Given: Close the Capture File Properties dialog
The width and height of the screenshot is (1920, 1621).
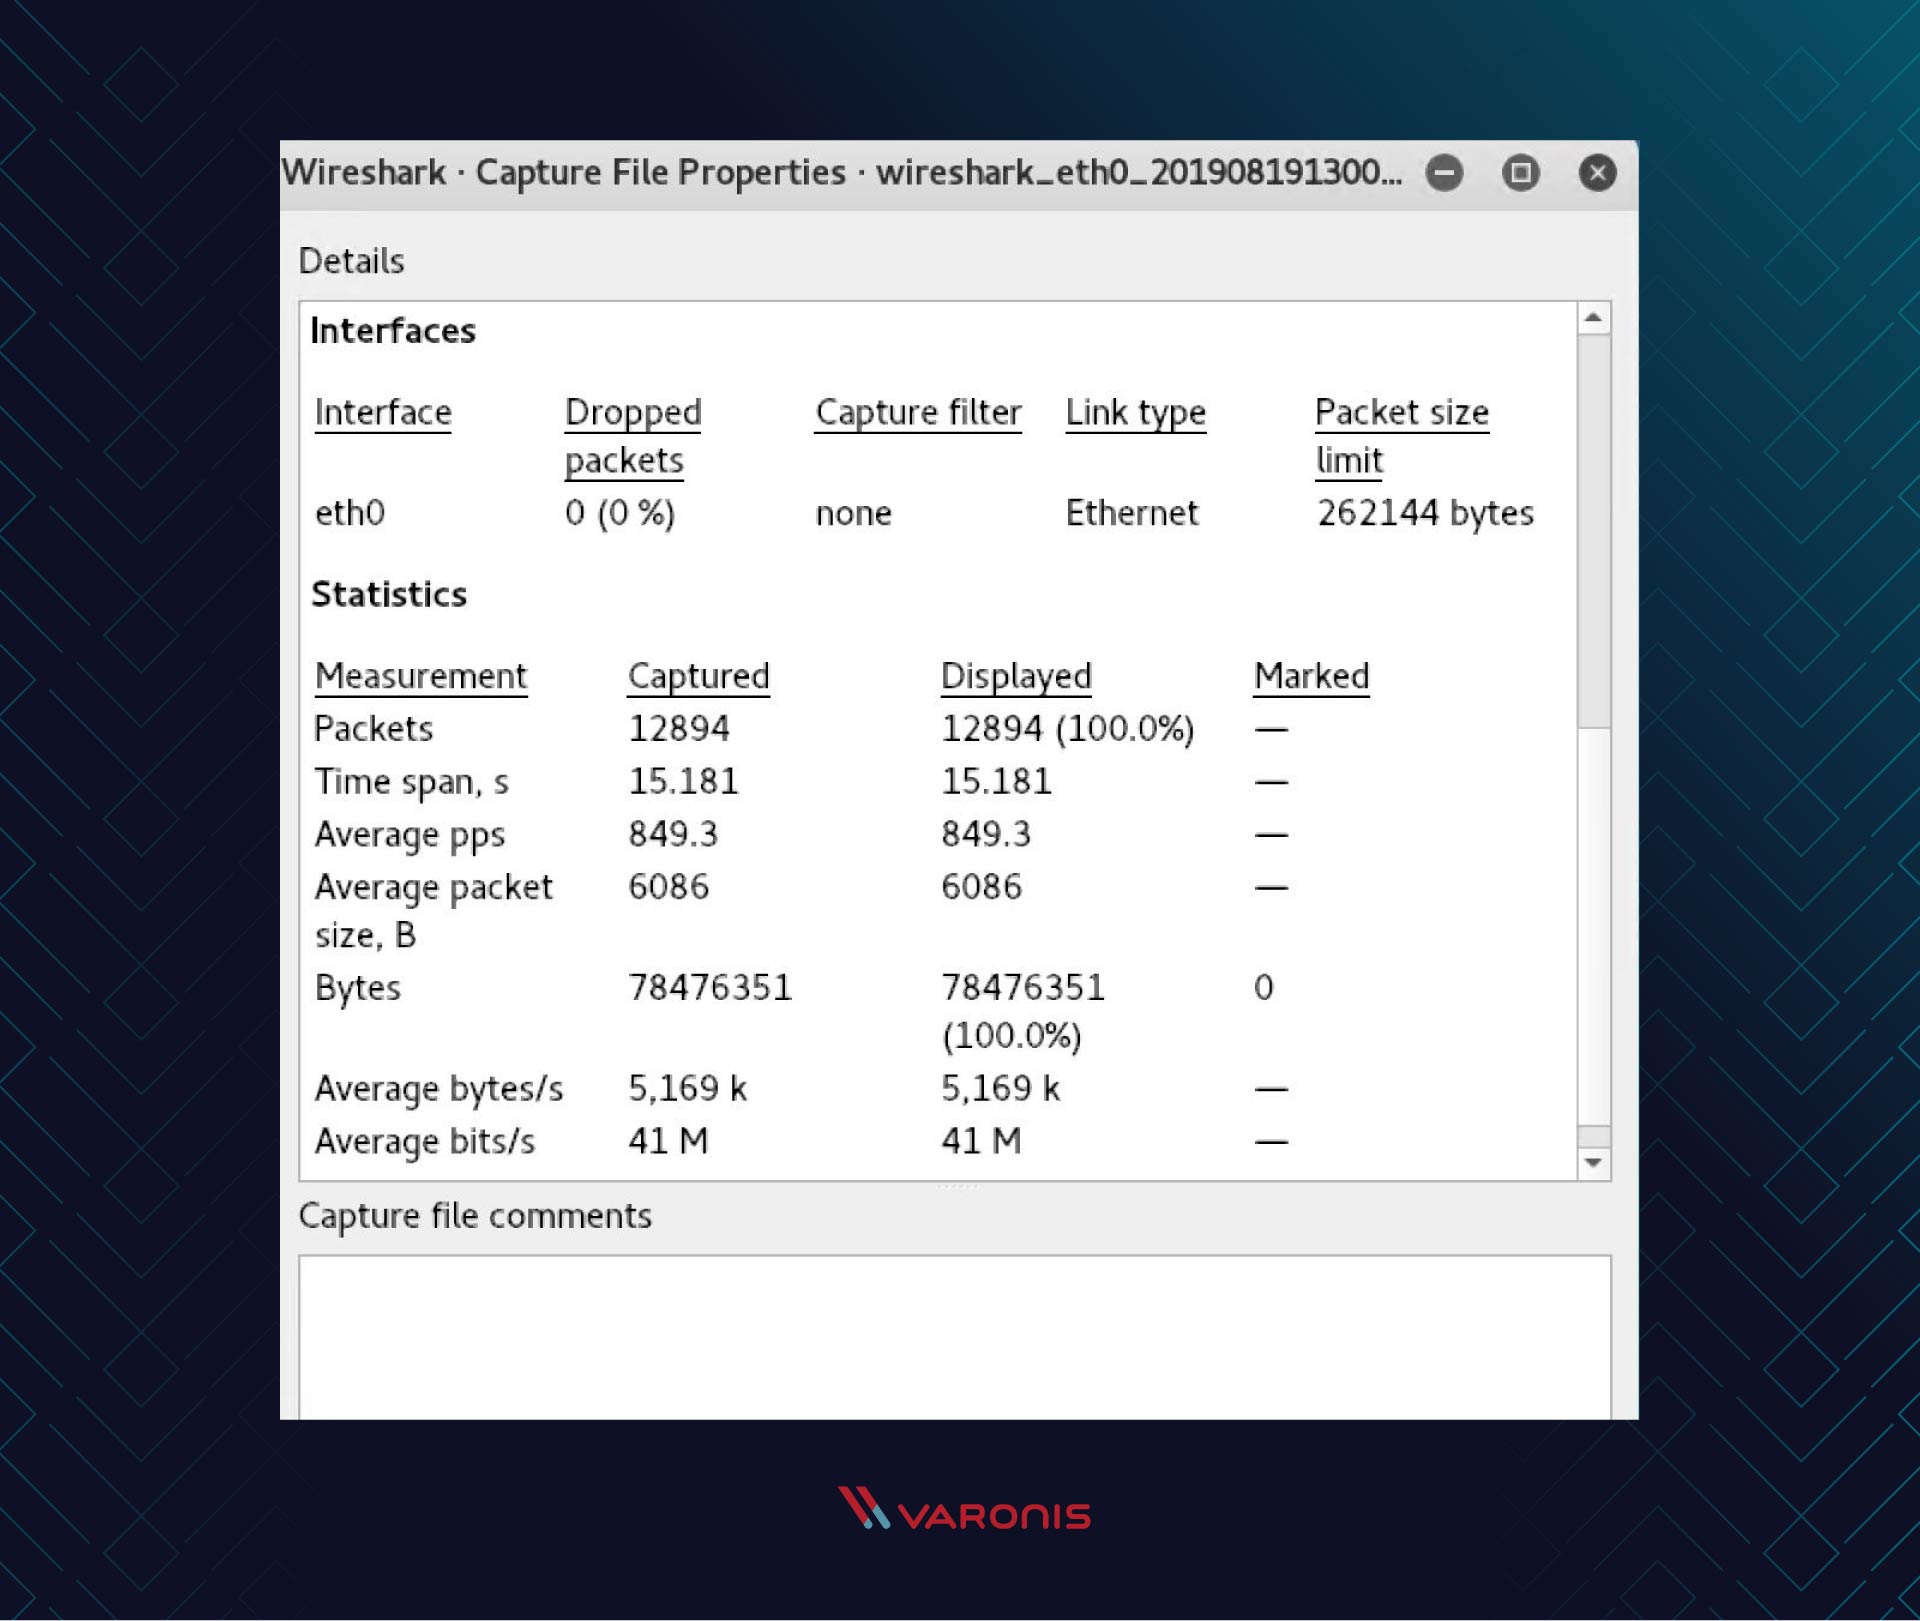Looking at the screenshot, I should [x=1597, y=173].
